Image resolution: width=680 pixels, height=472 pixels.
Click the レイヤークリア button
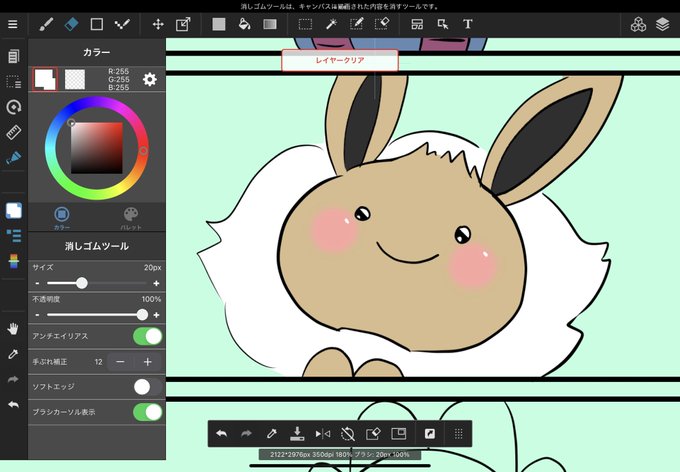coord(340,60)
